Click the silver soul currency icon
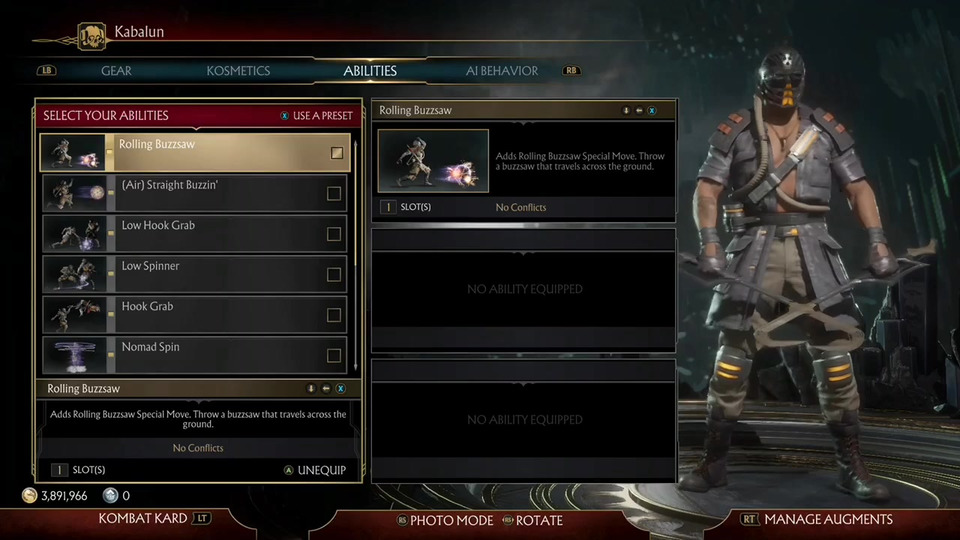Viewport: 960px width, 540px height. click(x=110, y=495)
